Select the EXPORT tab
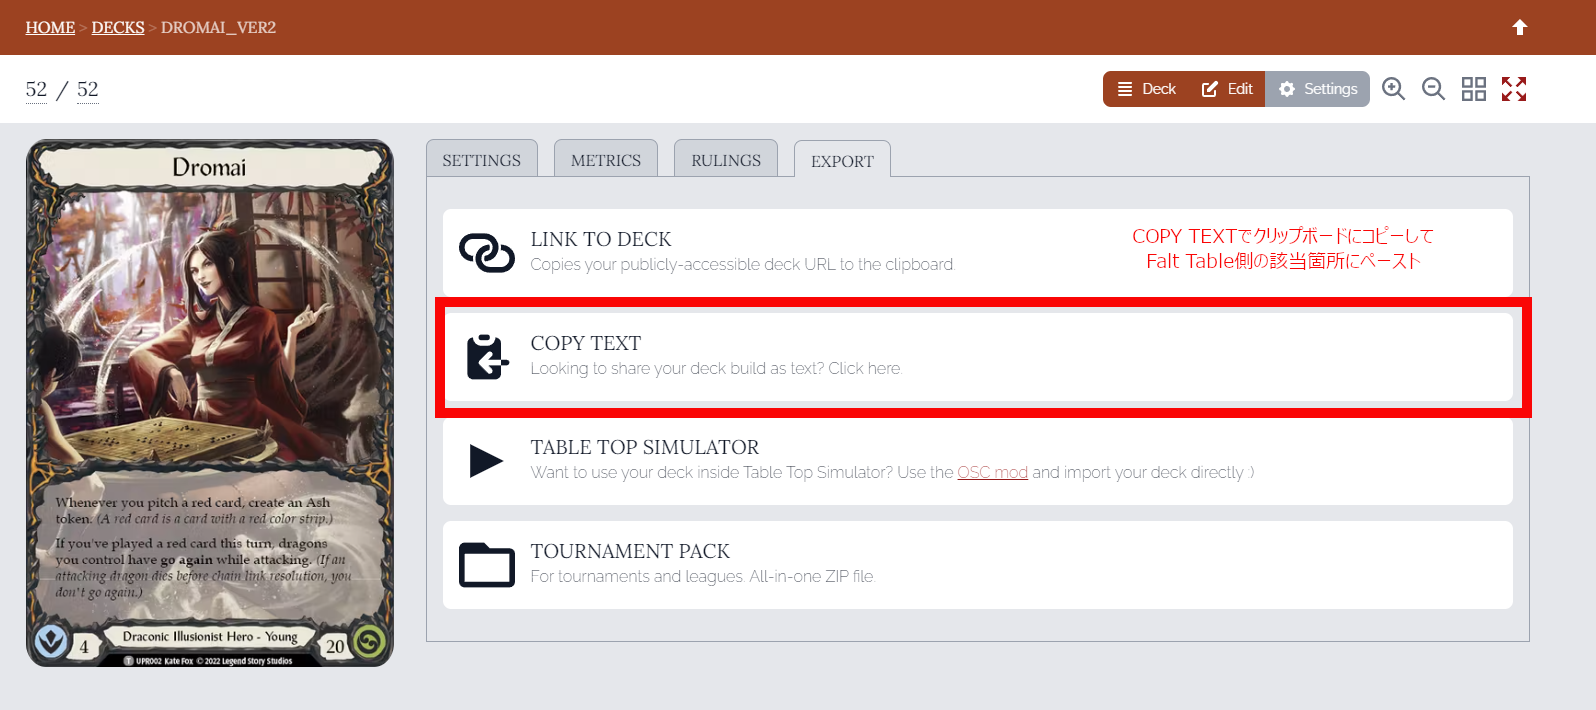 coord(842,161)
